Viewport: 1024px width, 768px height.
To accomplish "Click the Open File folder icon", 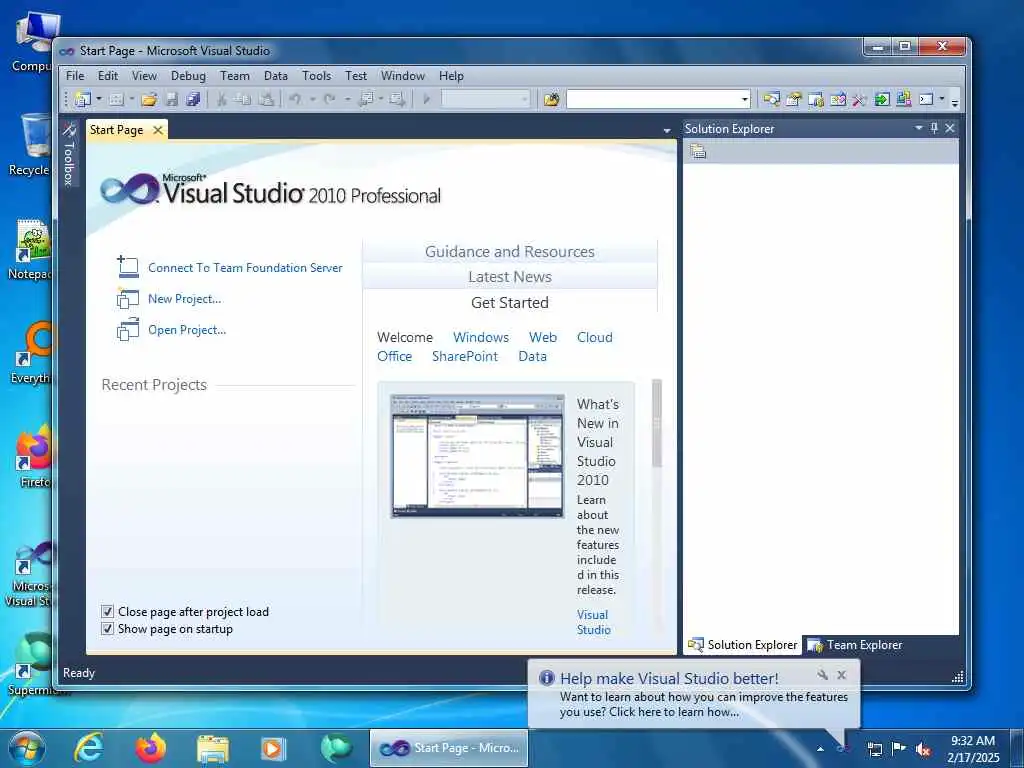I will (x=150, y=99).
